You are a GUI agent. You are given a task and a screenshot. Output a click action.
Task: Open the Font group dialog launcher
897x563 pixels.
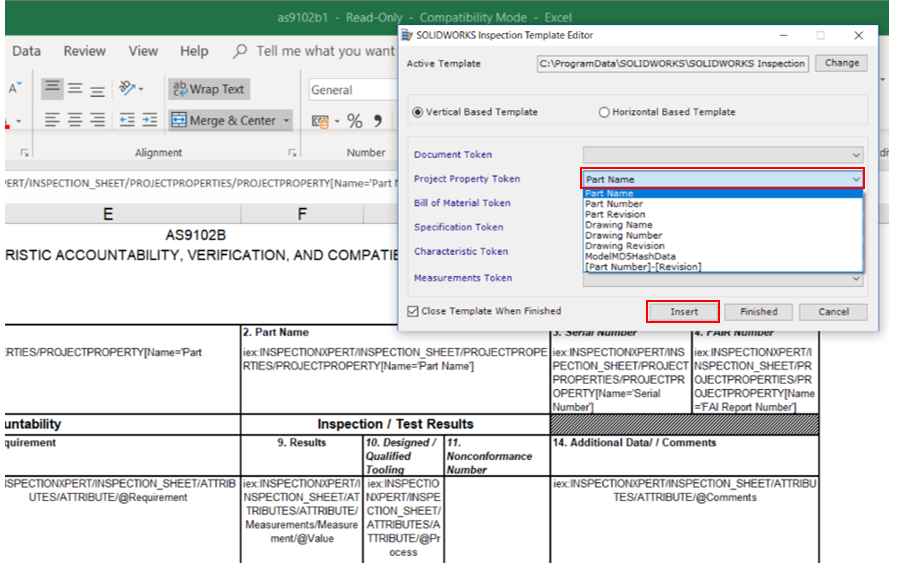(25, 152)
